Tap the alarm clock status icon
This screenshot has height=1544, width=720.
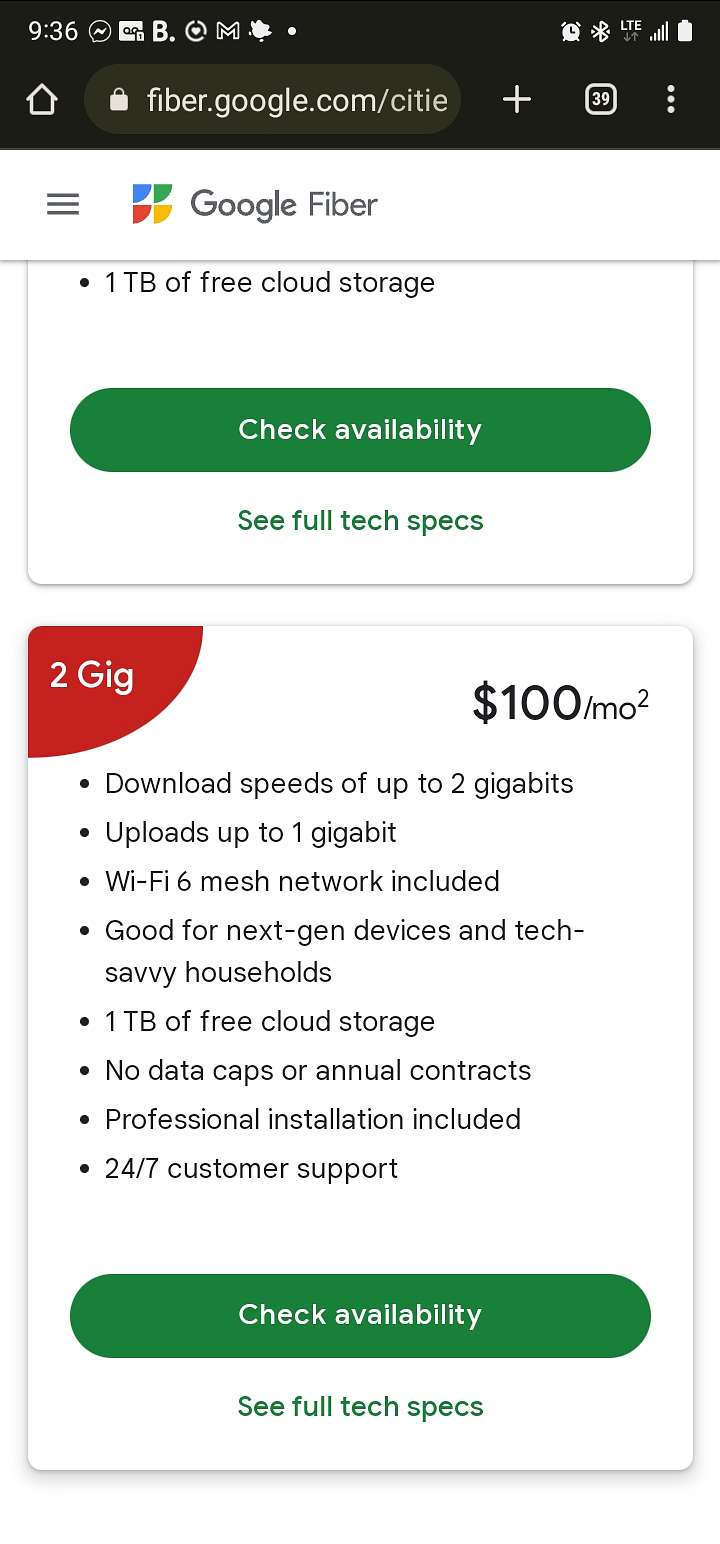[x=571, y=31]
